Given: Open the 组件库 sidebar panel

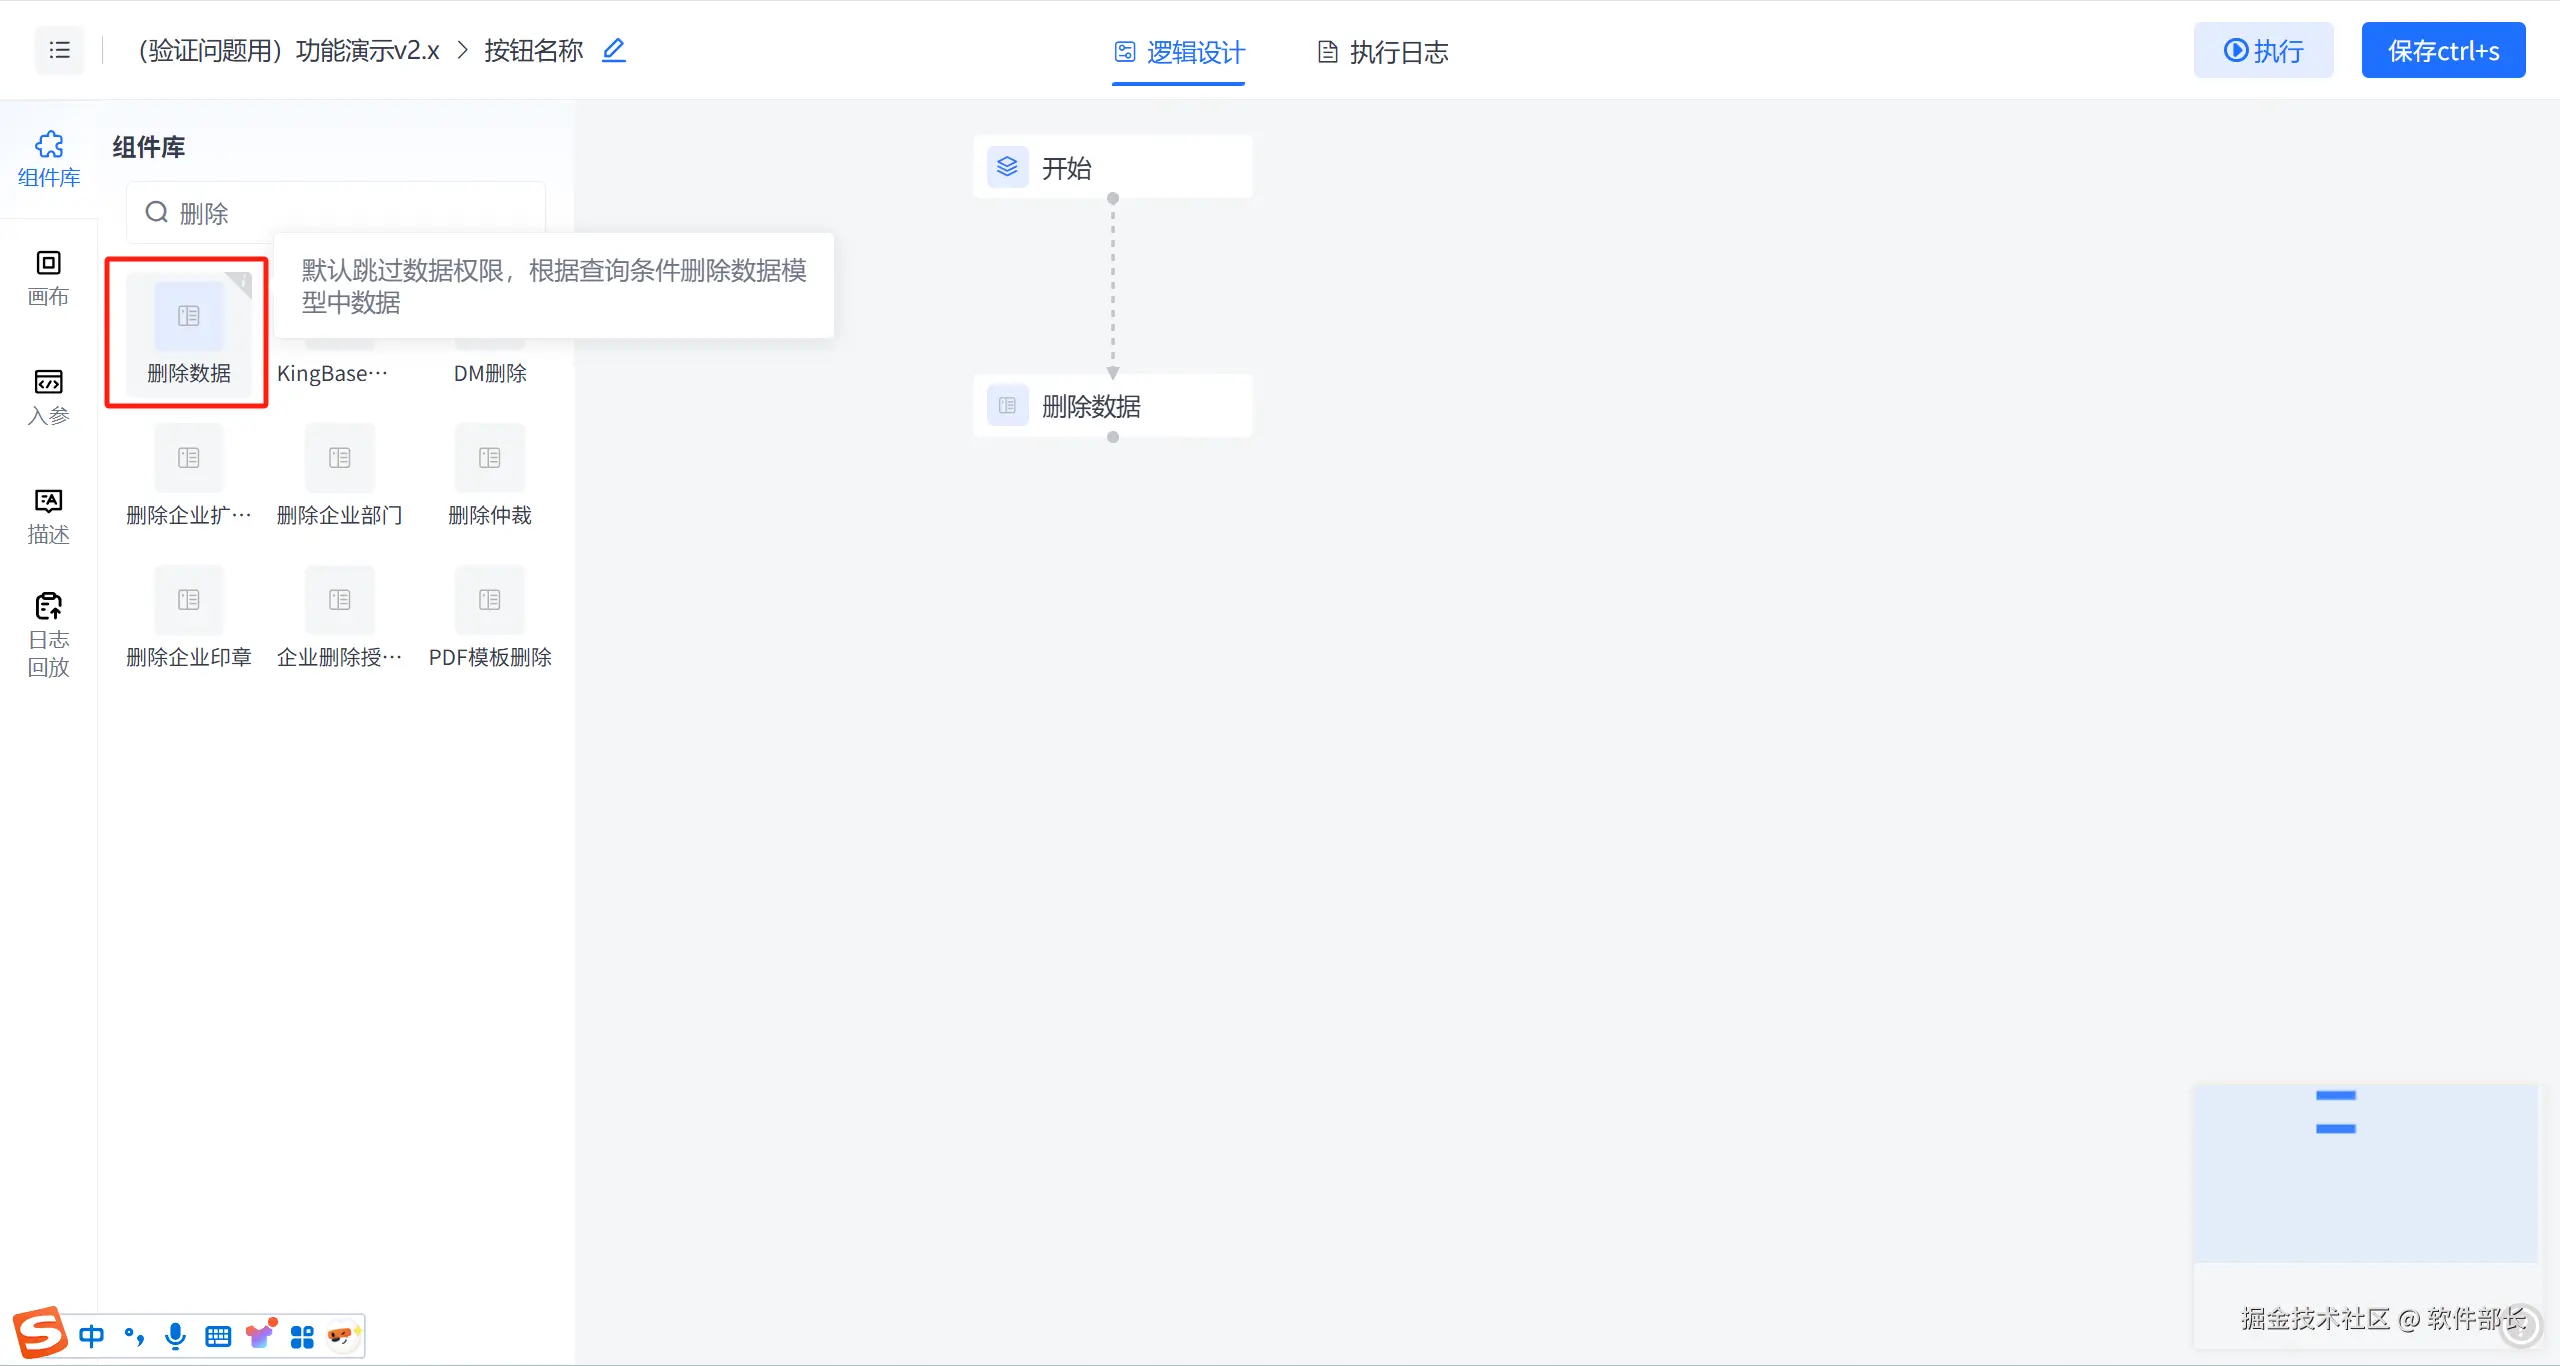Looking at the screenshot, I should click(48, 159).
